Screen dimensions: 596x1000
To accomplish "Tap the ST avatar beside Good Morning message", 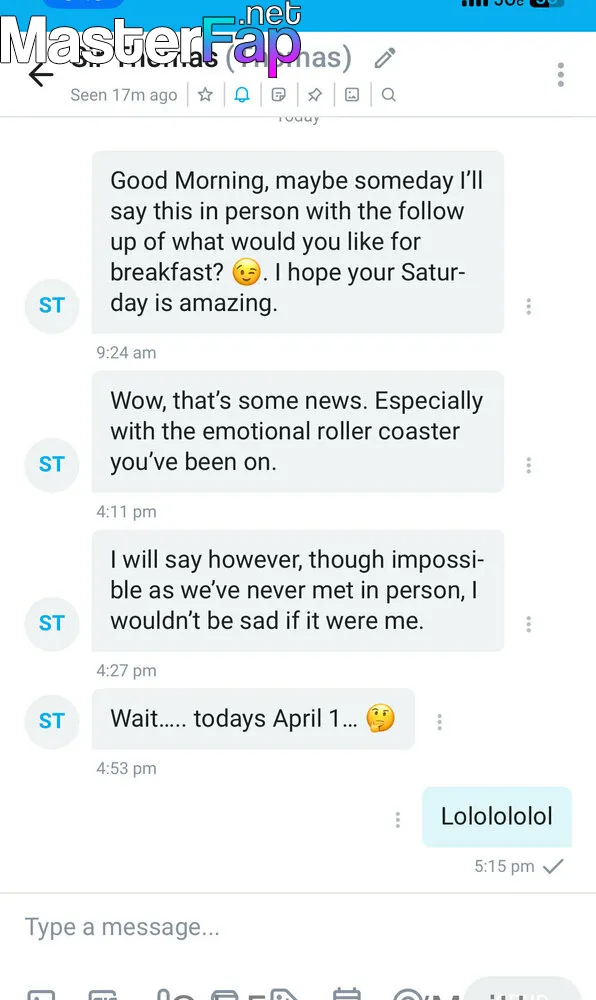I will click(52, 305).
